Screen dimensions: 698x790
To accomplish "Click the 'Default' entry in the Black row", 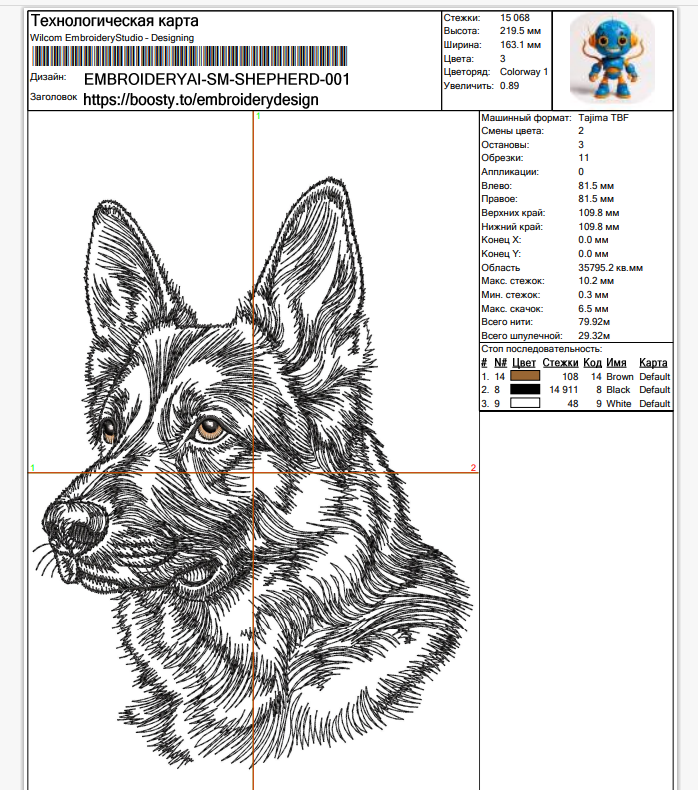I will coord(654,390).
